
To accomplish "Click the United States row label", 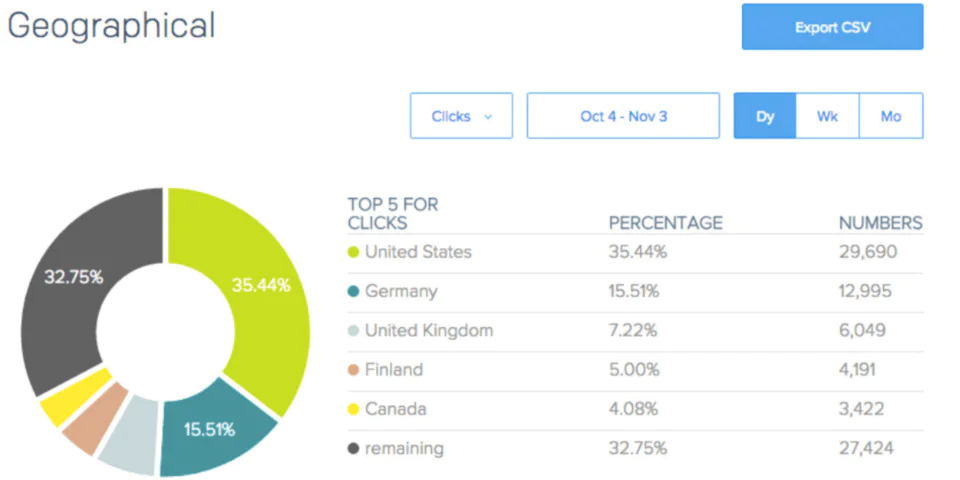I will (418, 252).
